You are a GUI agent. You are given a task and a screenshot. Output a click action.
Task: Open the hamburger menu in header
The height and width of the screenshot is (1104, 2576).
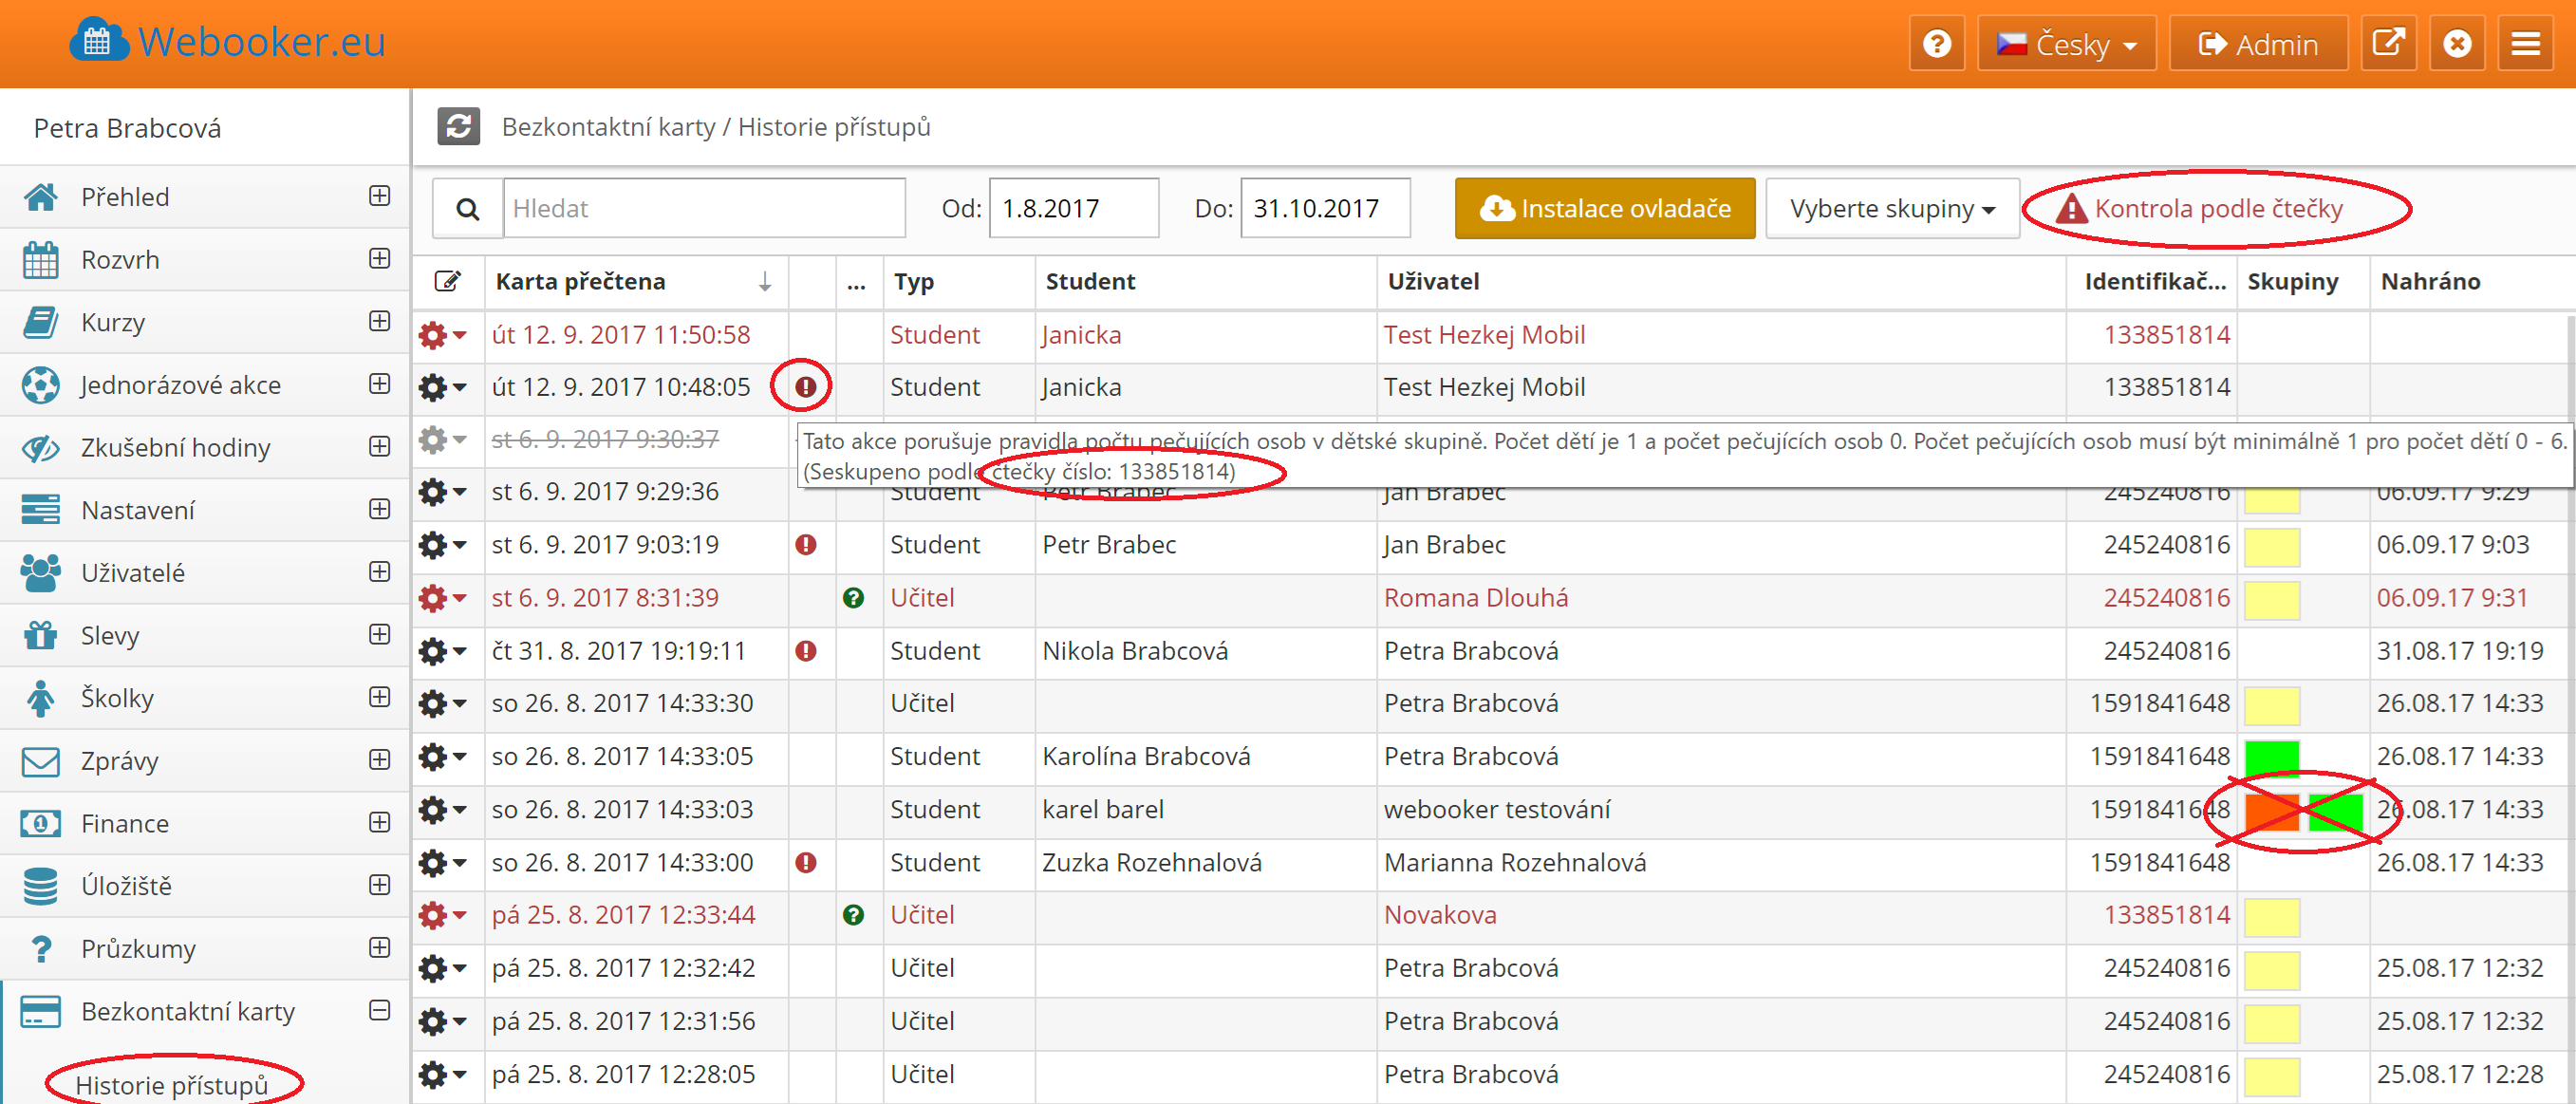[2524, 44]
